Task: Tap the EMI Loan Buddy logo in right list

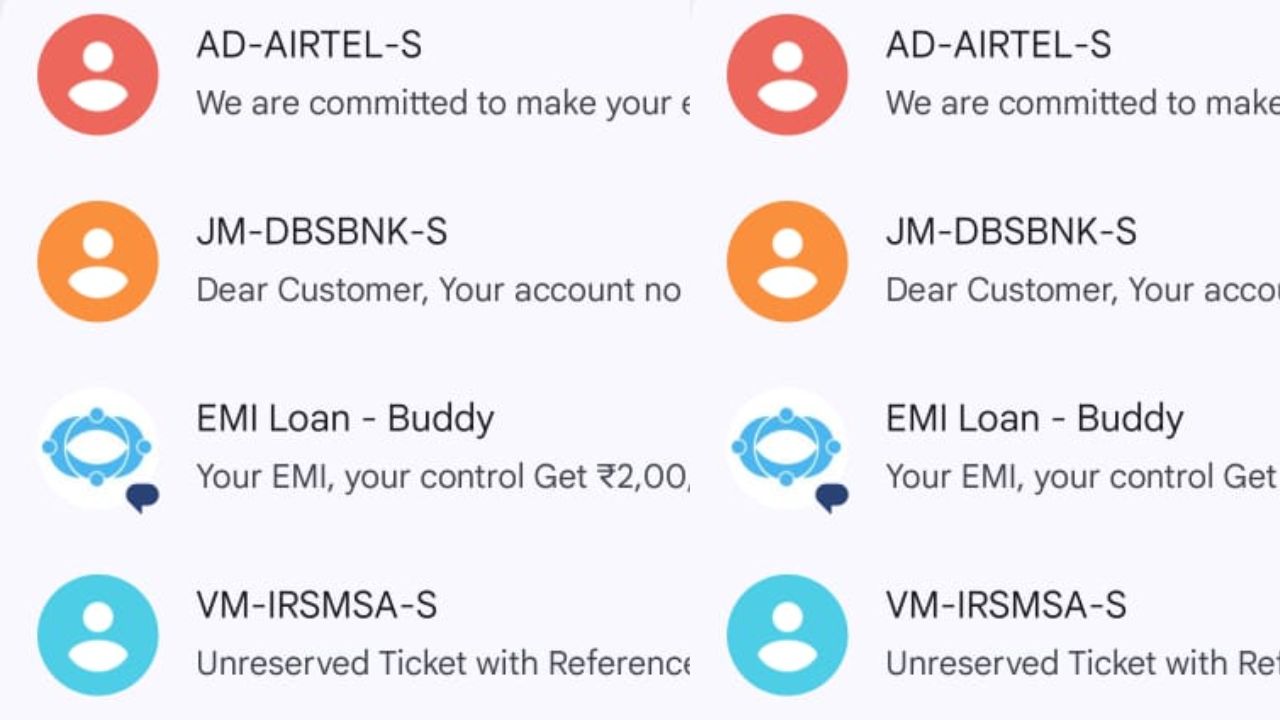Action: coord(787,448)
